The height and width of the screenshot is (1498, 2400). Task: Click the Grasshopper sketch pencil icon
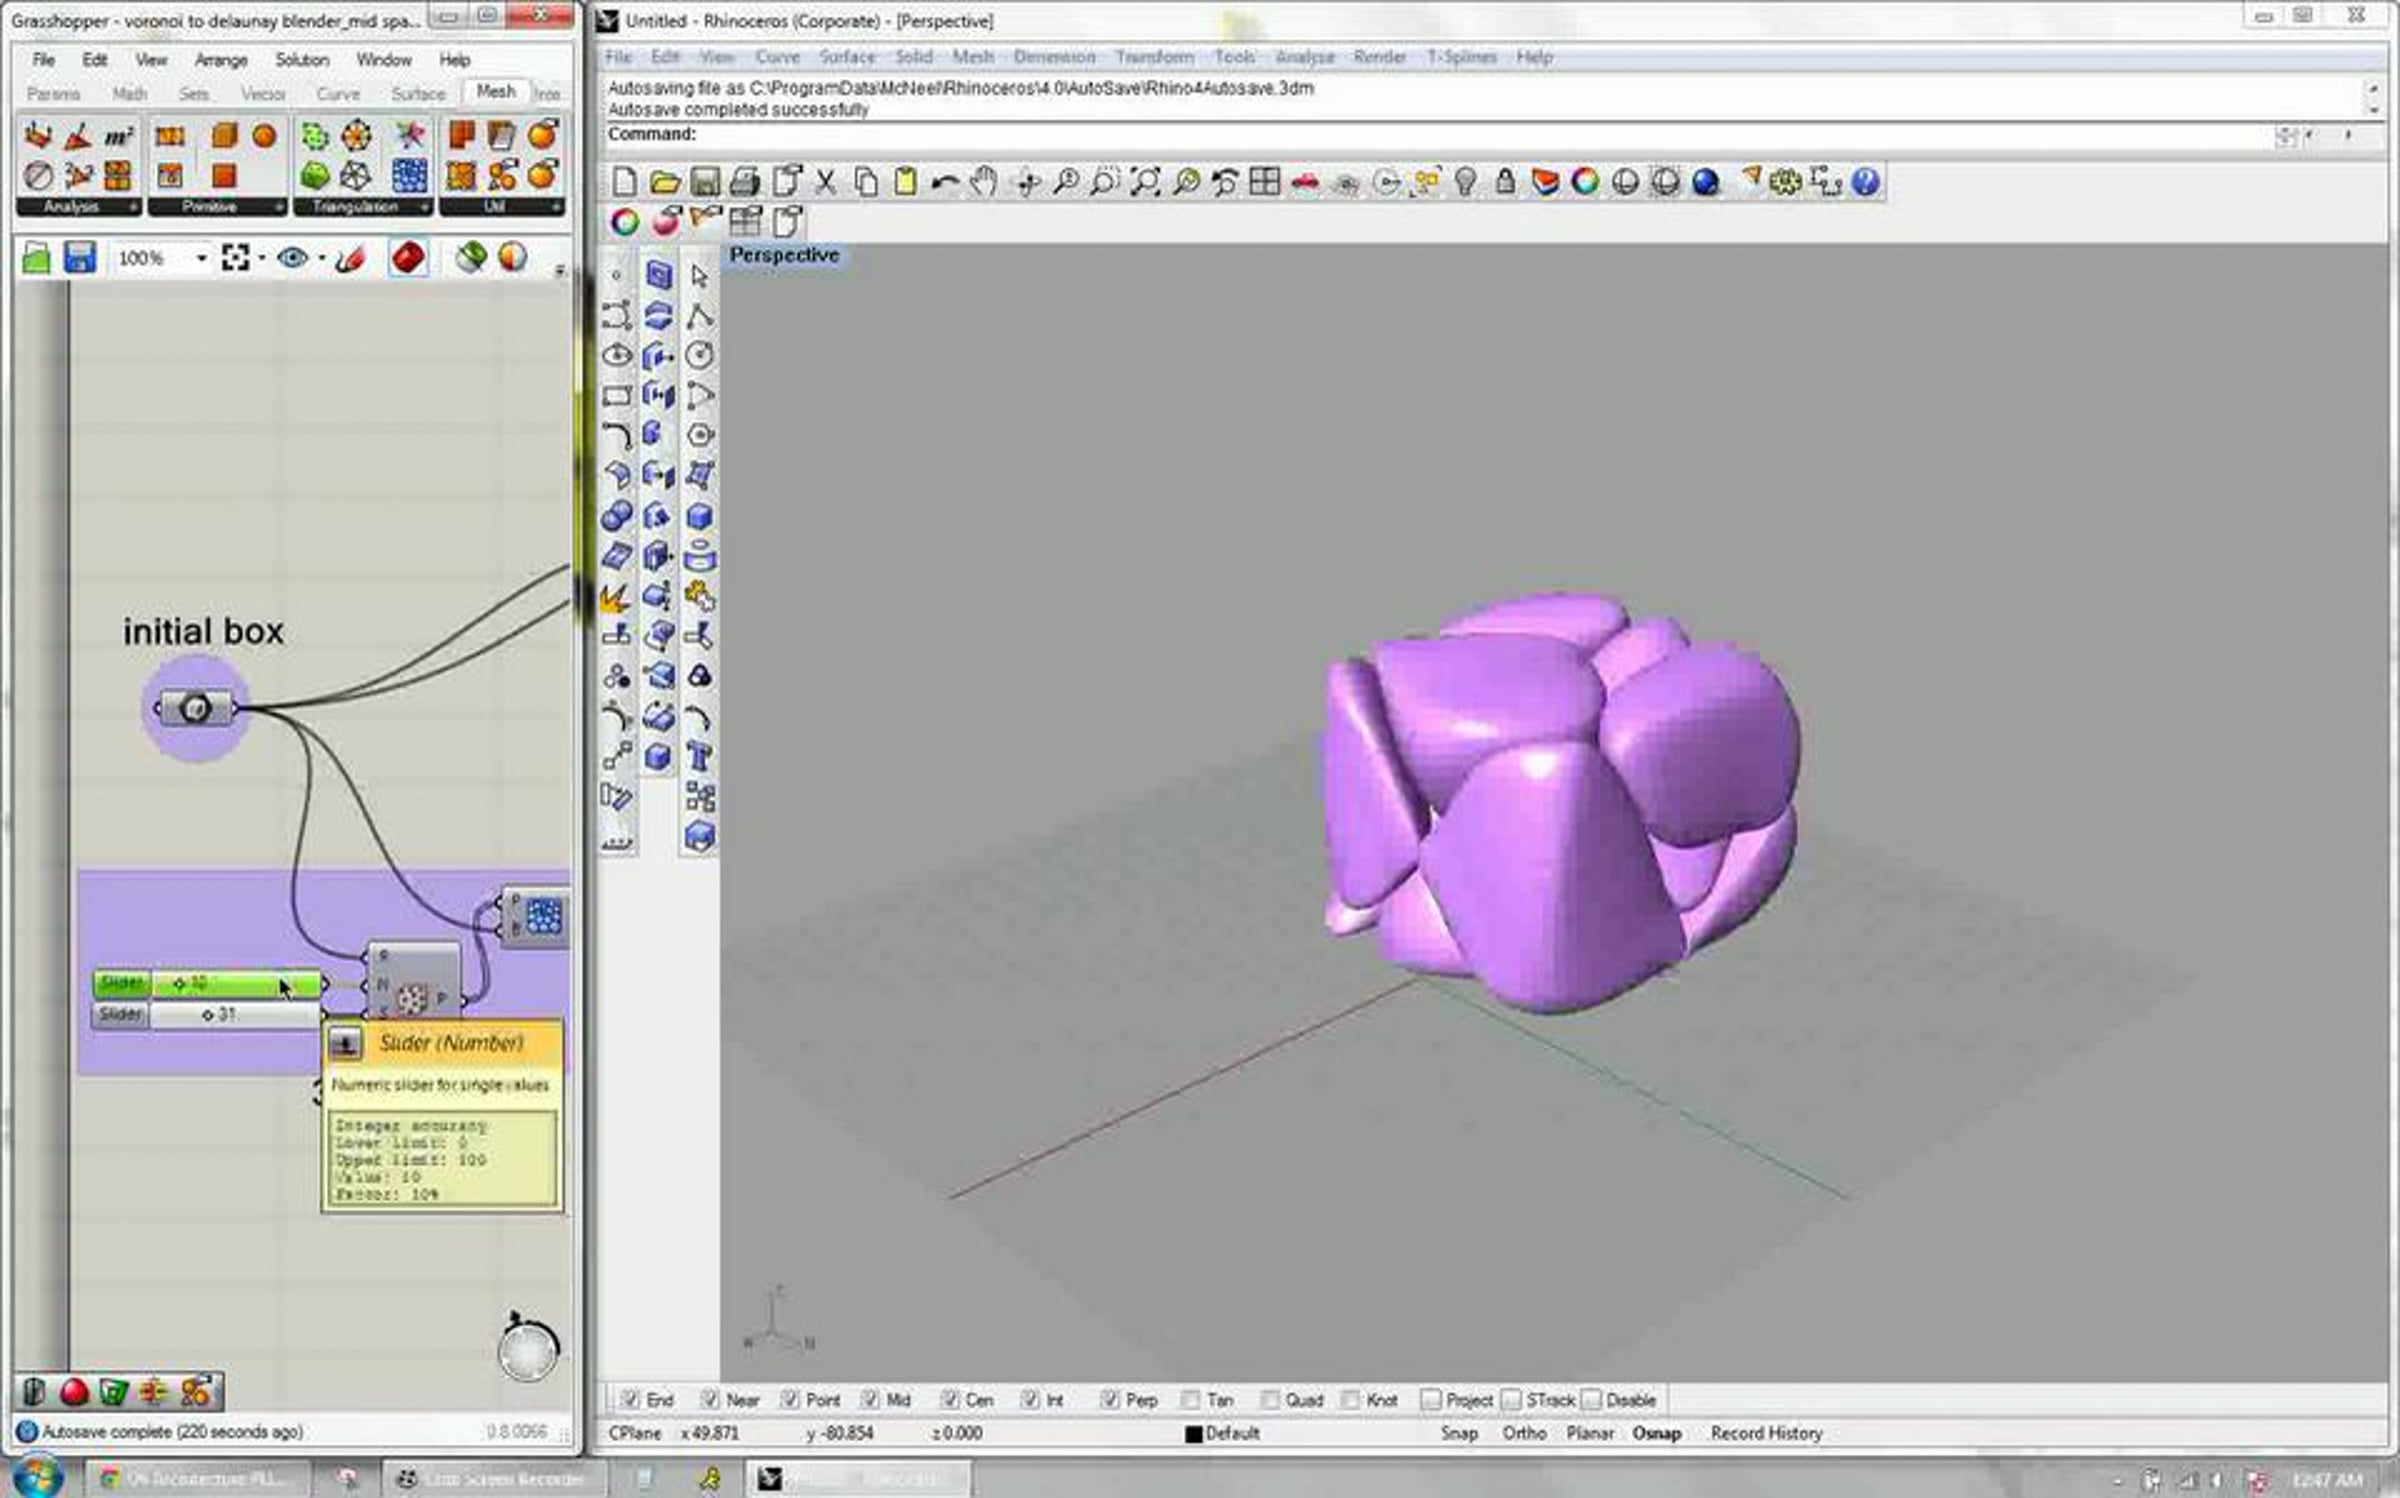[x=350, y=258]
